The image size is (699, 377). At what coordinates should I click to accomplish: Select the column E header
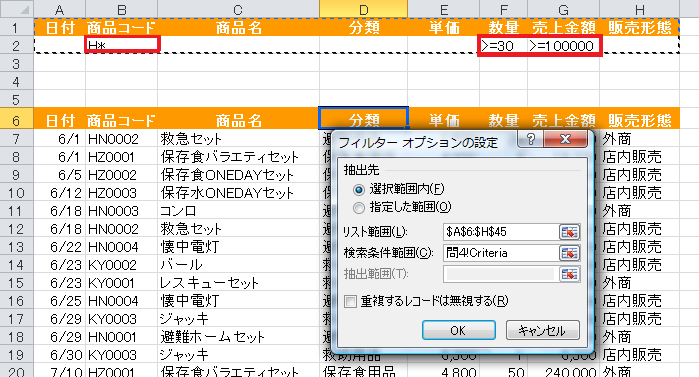(444, 9)
